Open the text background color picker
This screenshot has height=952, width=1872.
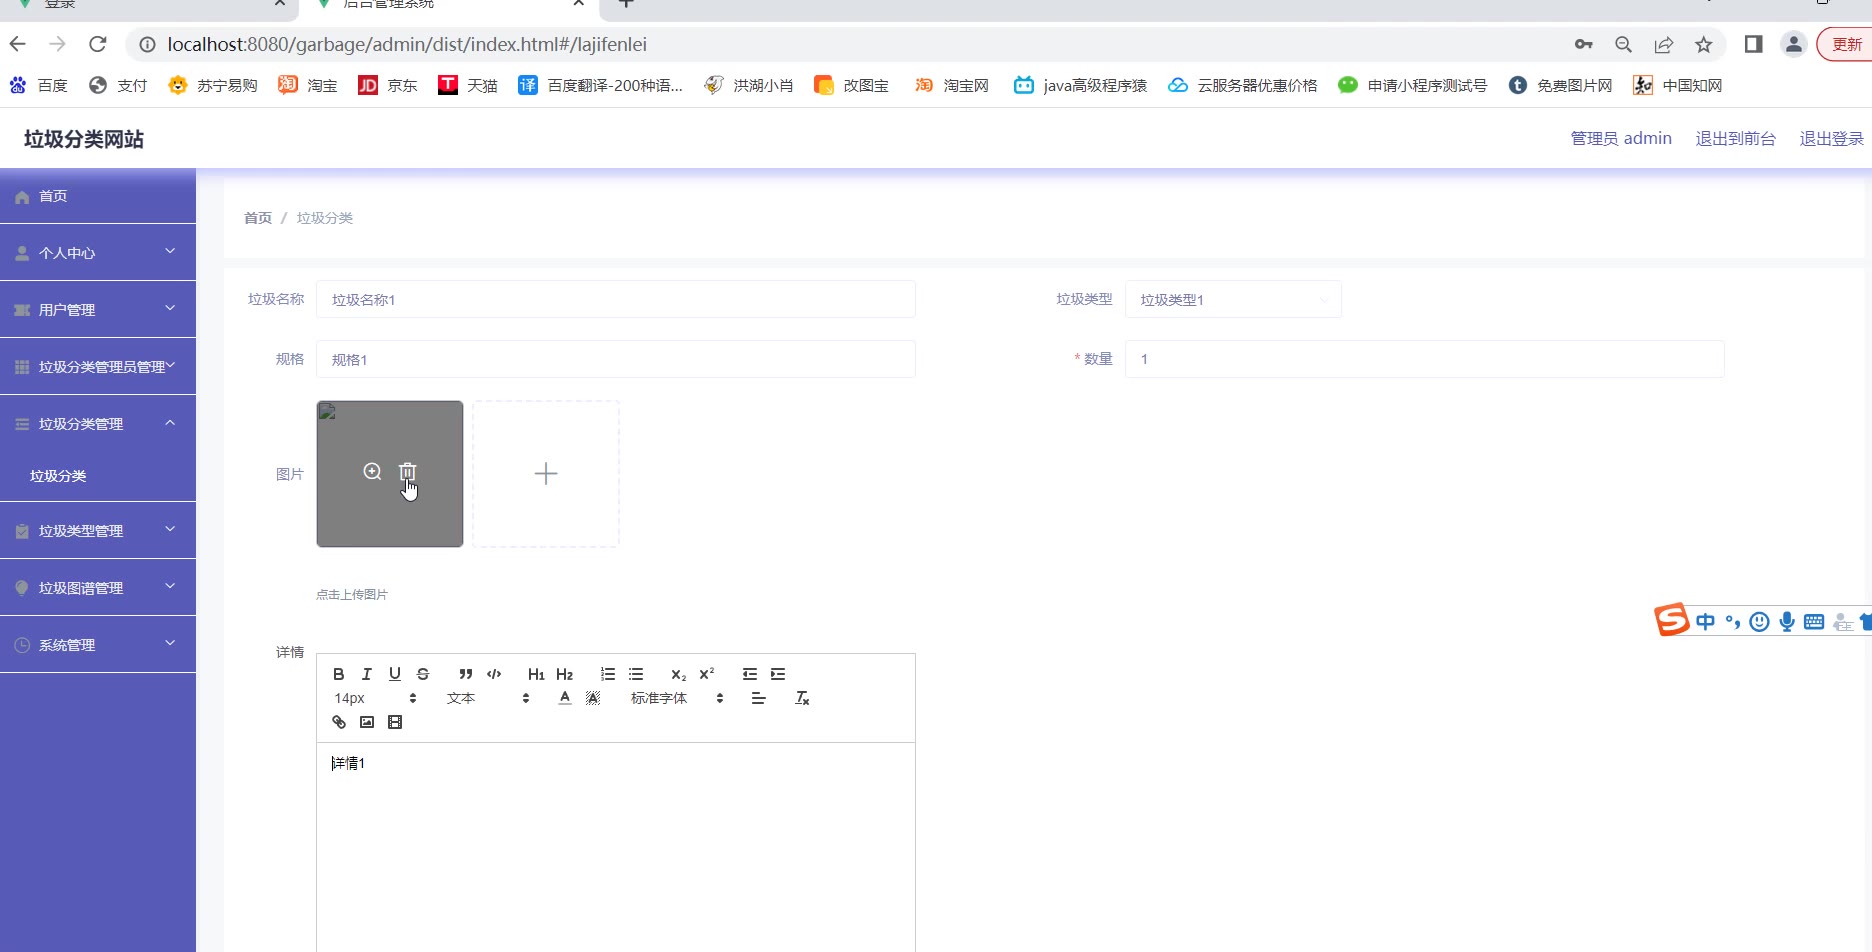(593, 698)
